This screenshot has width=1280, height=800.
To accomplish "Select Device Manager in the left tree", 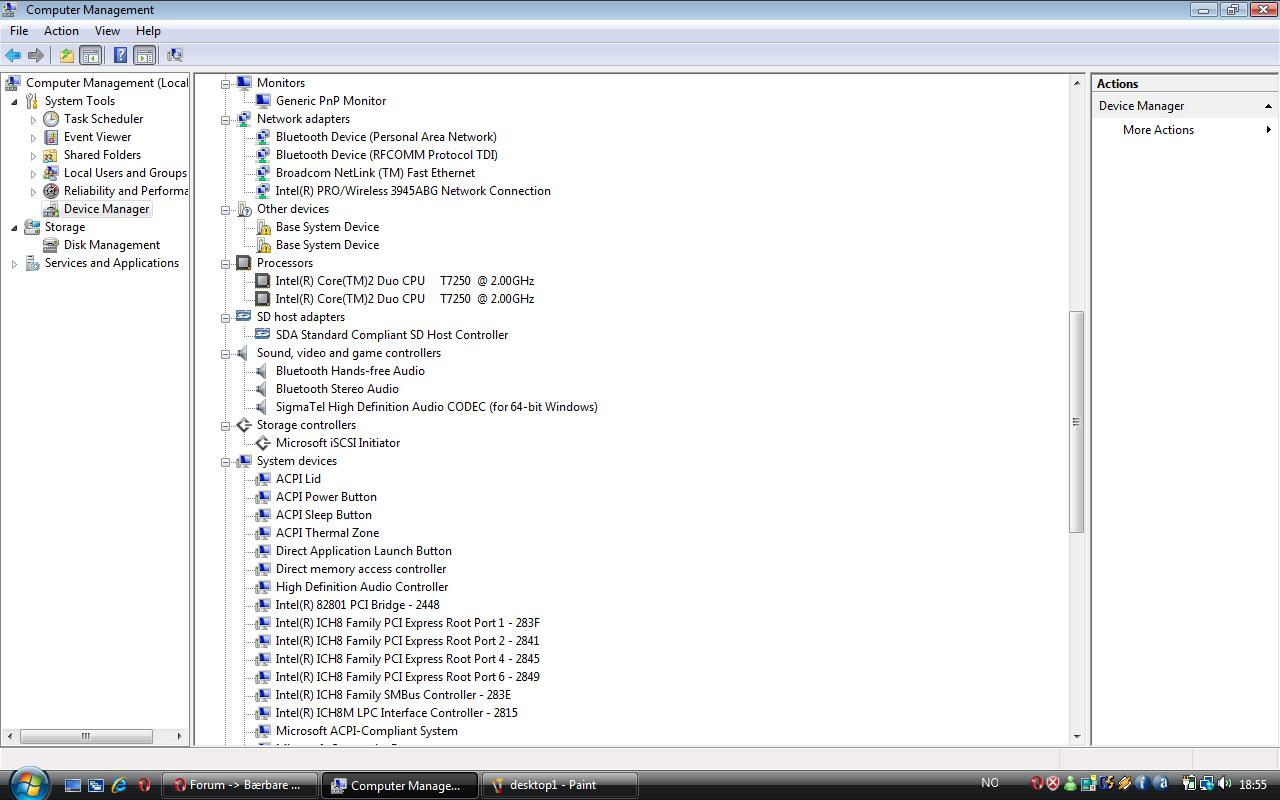I will click(106, 209).
